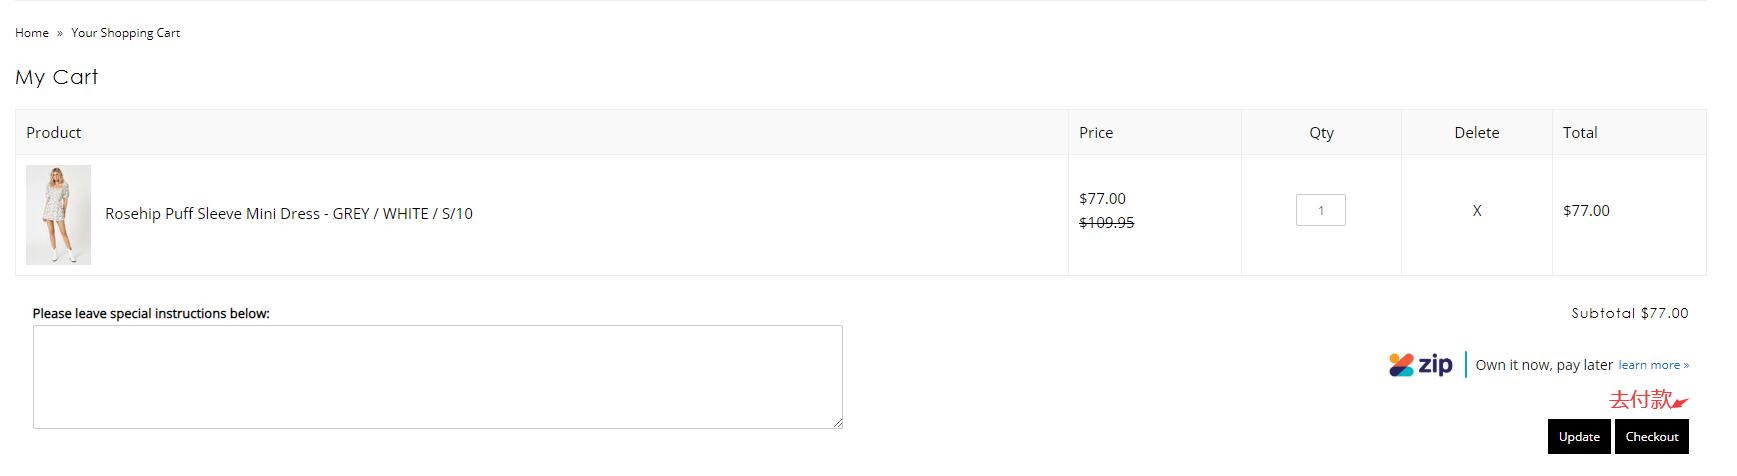Open the zip 'learn more' link

[1653, 365]
